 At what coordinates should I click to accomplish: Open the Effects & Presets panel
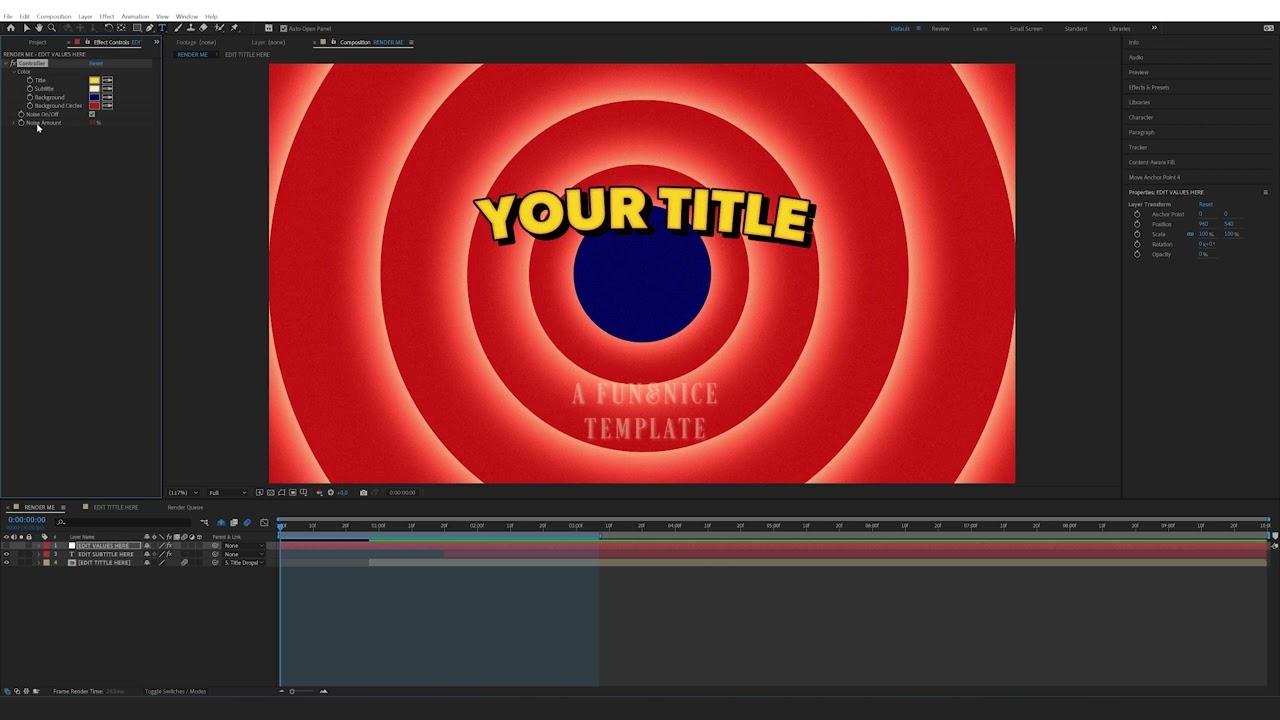pyautogui.click(x=1149, y=87)
